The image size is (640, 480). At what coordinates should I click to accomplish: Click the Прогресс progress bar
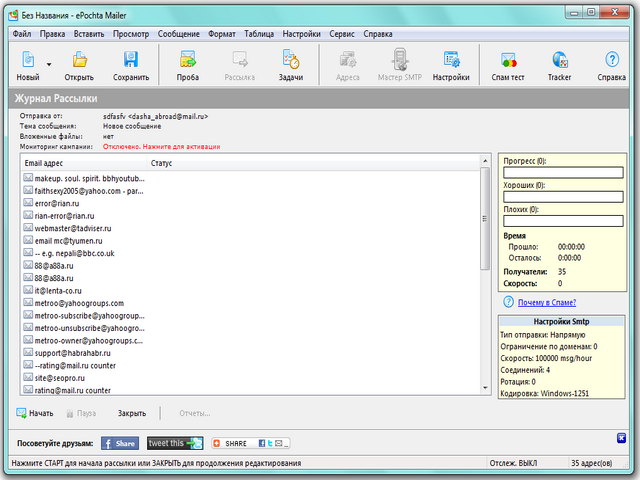[x=563, y=173]
